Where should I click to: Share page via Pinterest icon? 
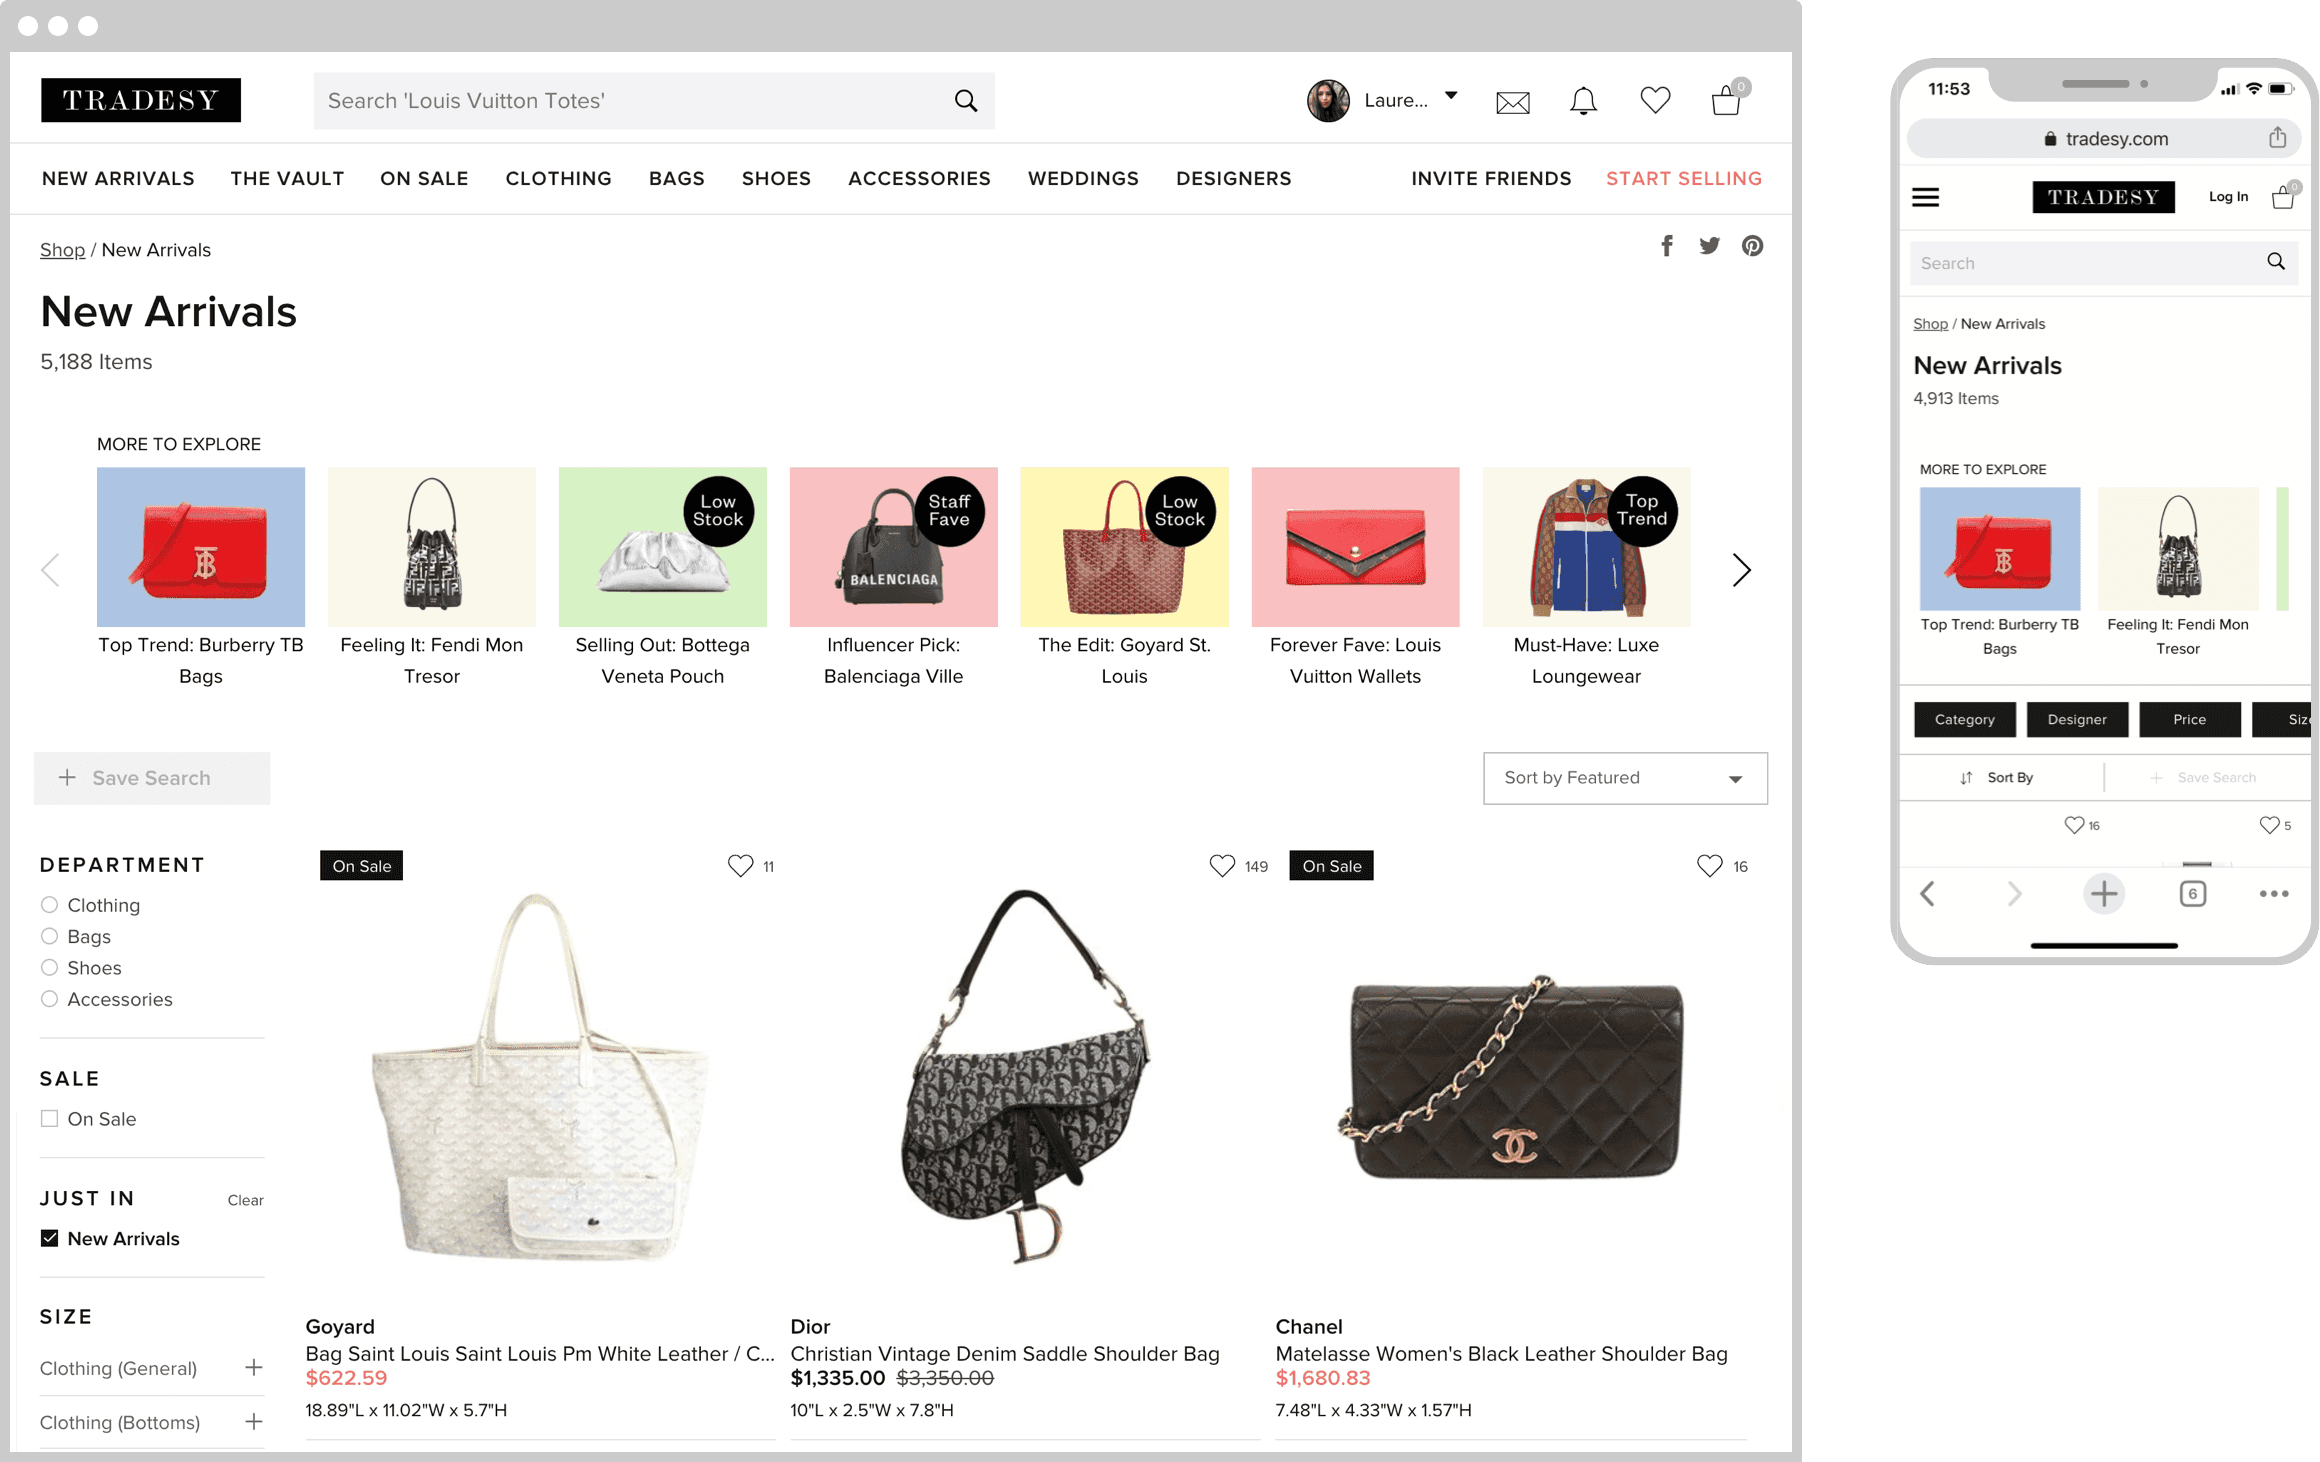pos(1752,246)
